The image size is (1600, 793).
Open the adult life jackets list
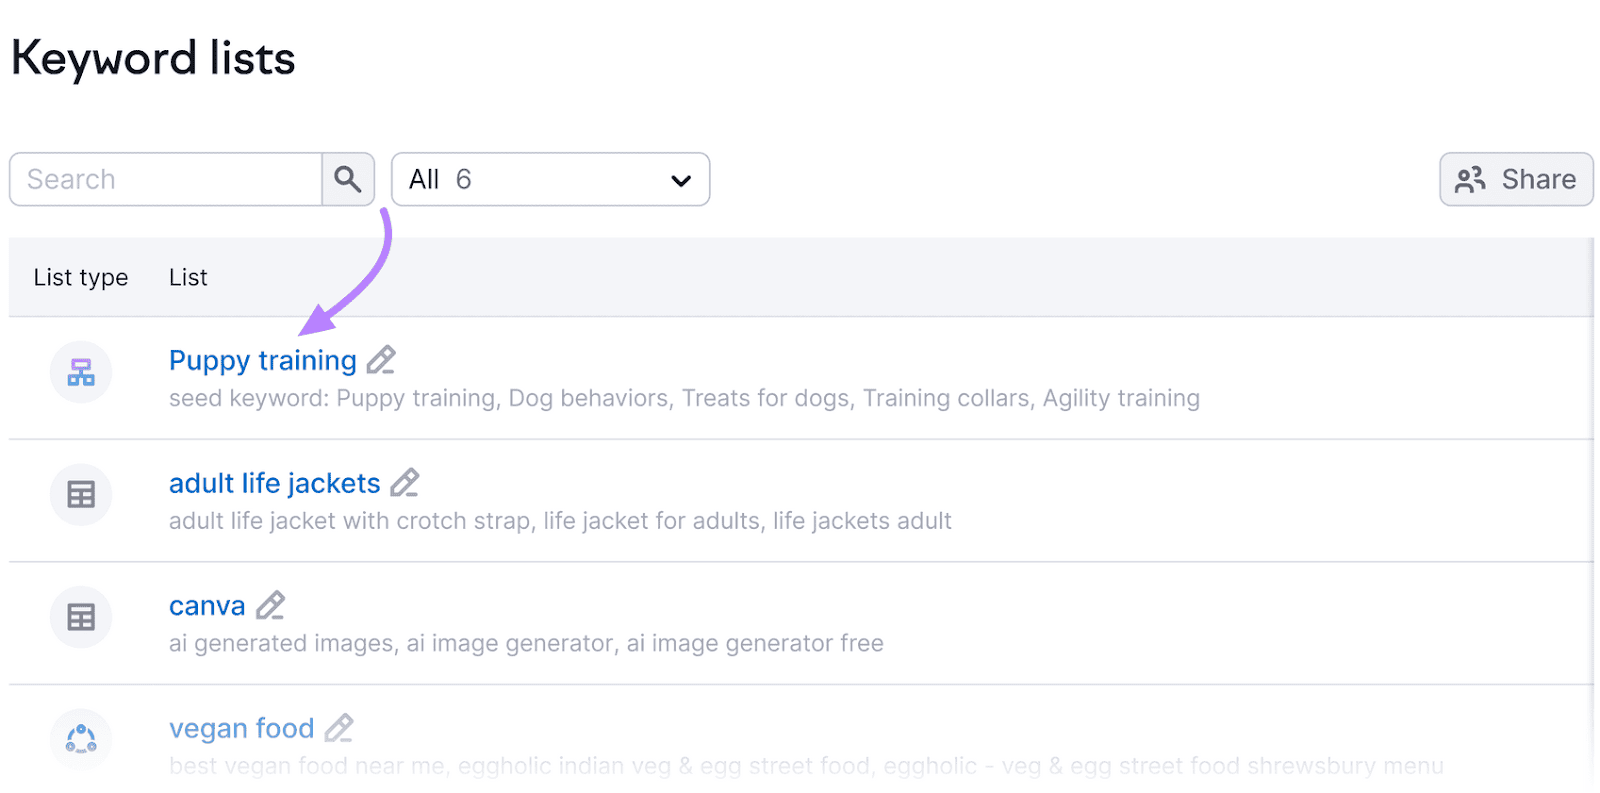274,482
